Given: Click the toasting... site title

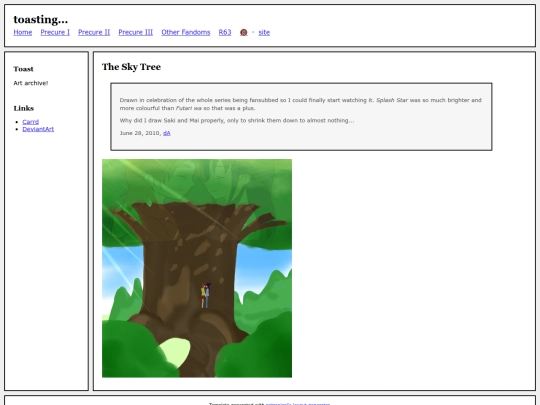Looking at the screenshot, I should 41,19.
